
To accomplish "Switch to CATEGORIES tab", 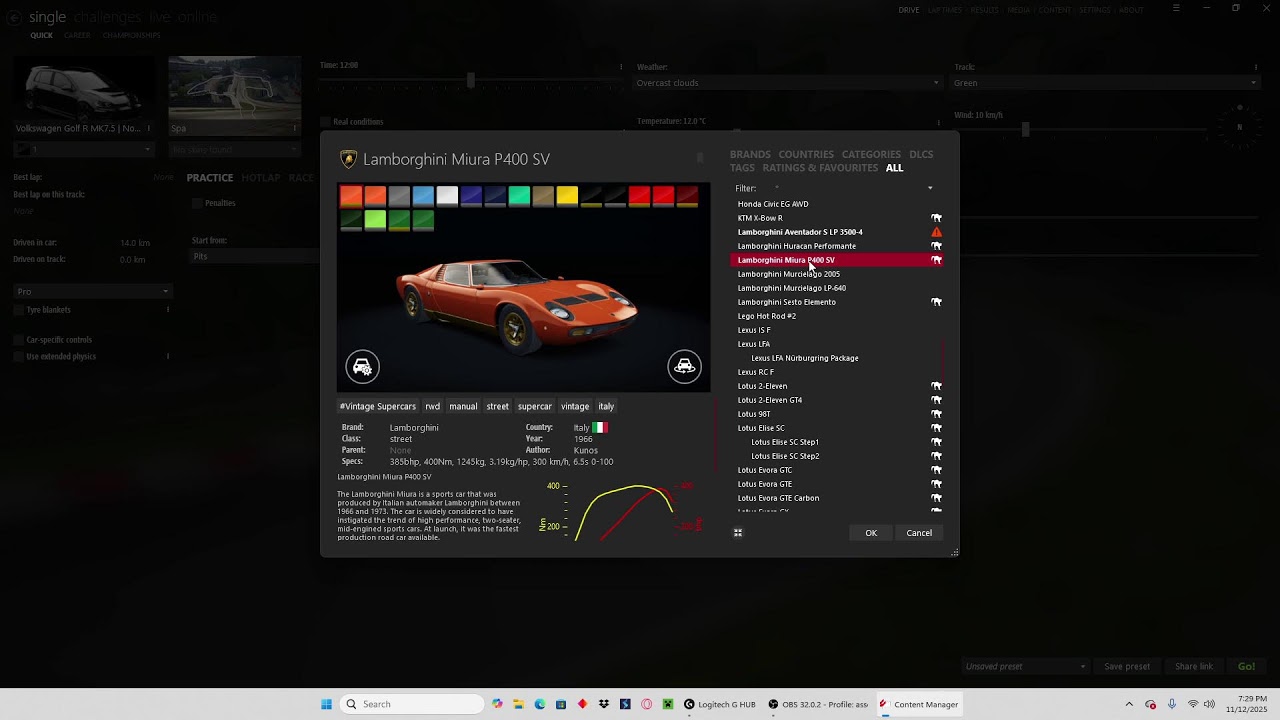I will 871,155.
